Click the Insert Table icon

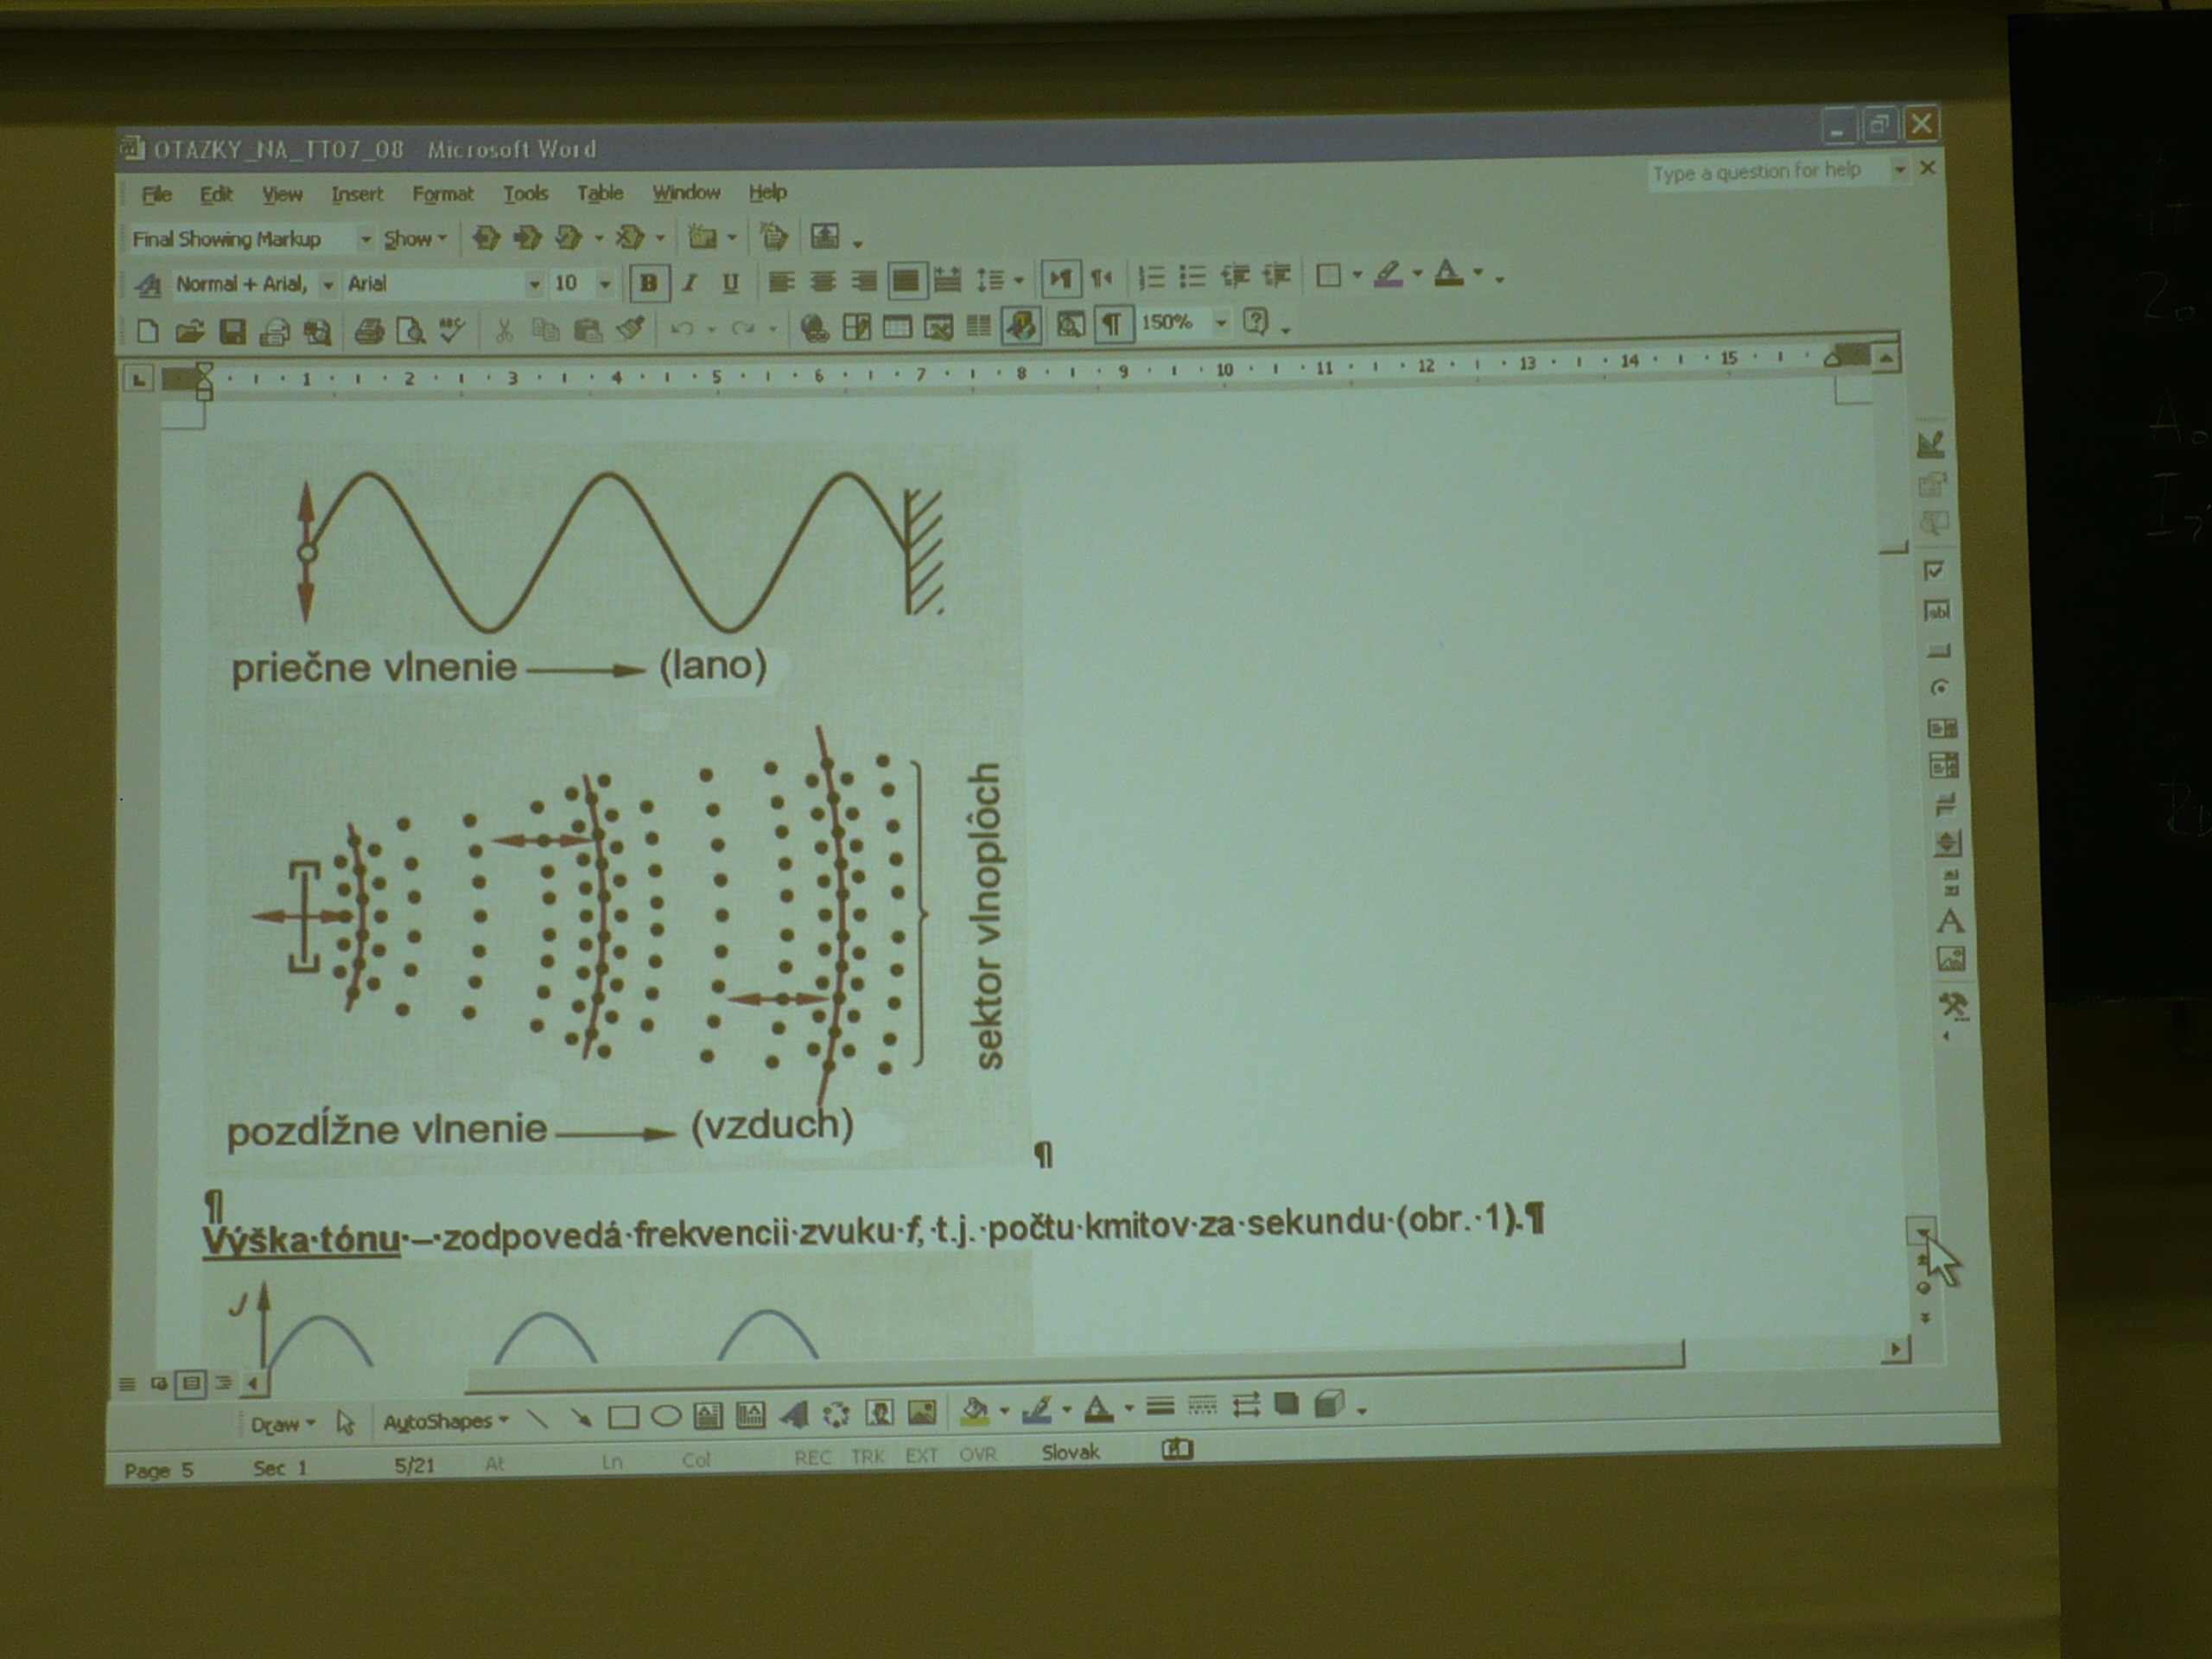click(x=896, y=327)
